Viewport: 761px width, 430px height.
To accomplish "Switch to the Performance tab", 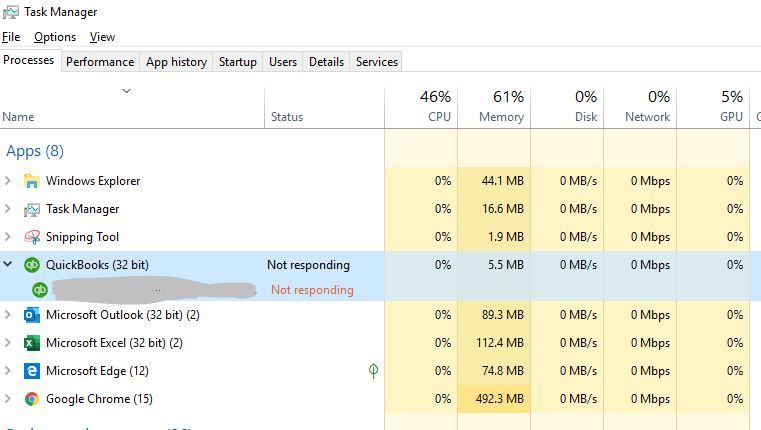I will point(100,62).
